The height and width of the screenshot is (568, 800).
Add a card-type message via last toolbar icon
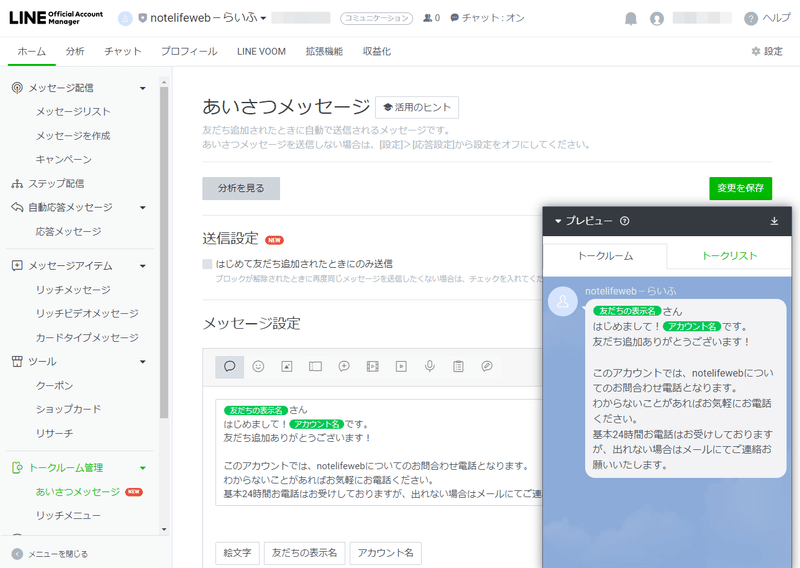pyautogui.click(x=487, y=366)
